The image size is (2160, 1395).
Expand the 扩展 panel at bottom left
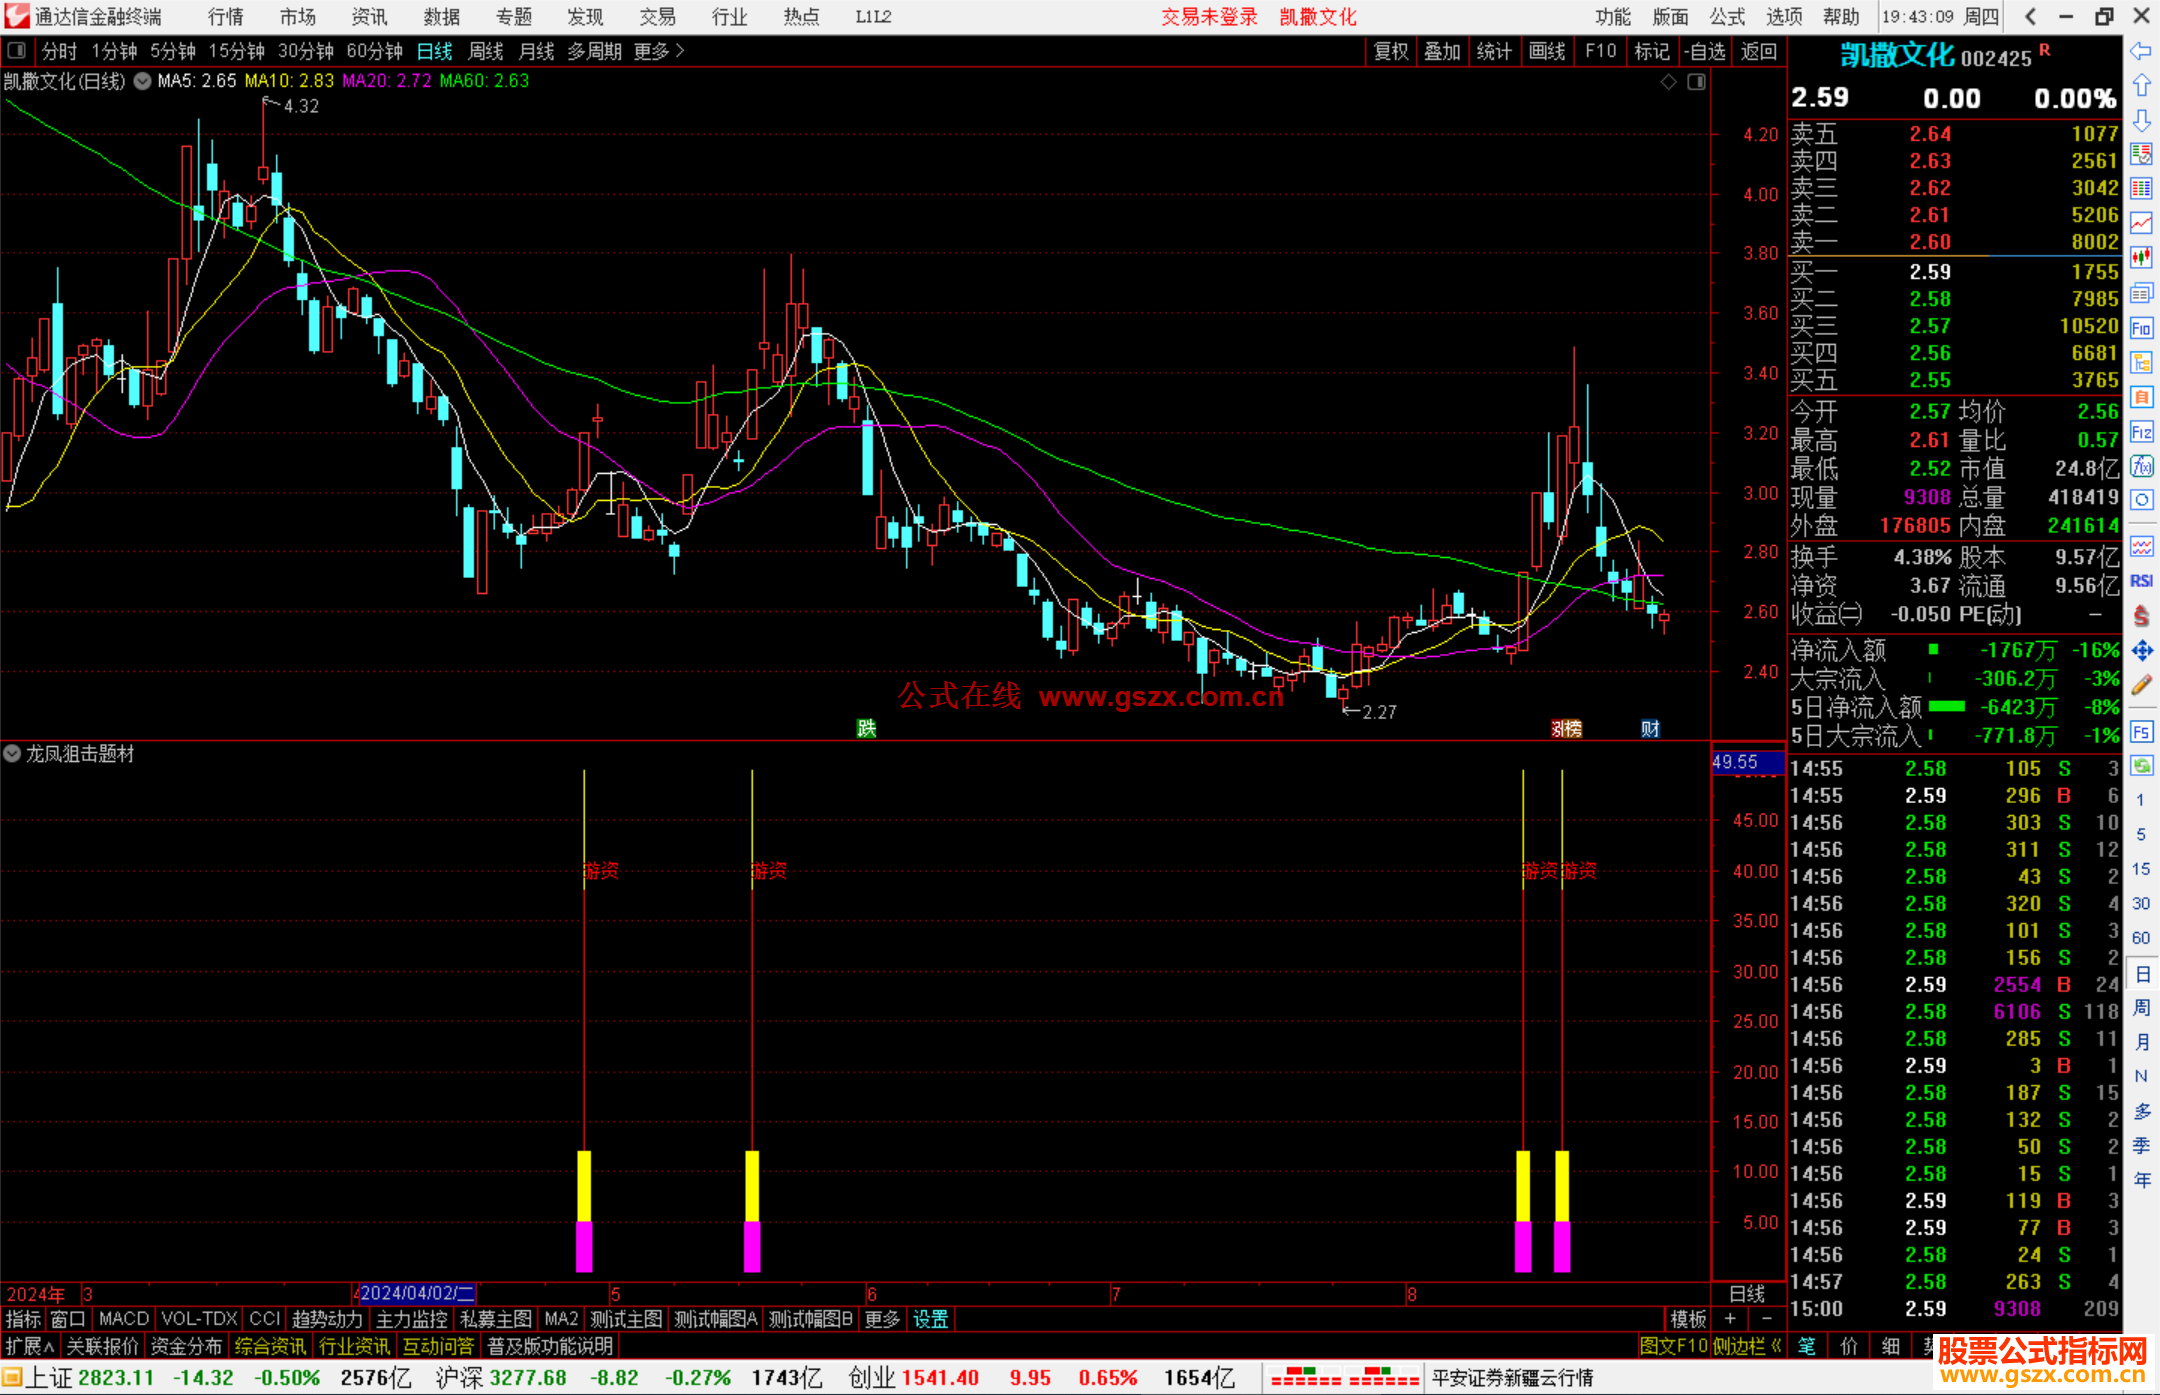click(x=29, y=1346)
